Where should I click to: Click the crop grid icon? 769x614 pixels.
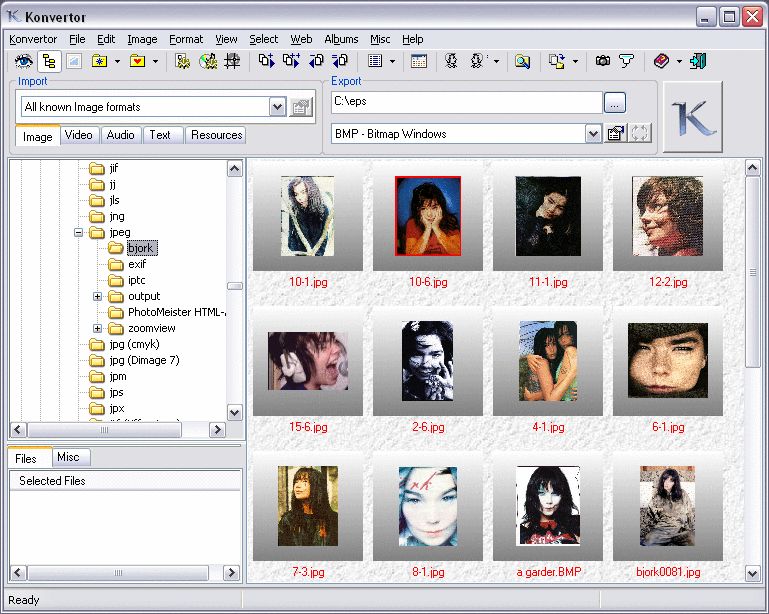click(232, 61)
